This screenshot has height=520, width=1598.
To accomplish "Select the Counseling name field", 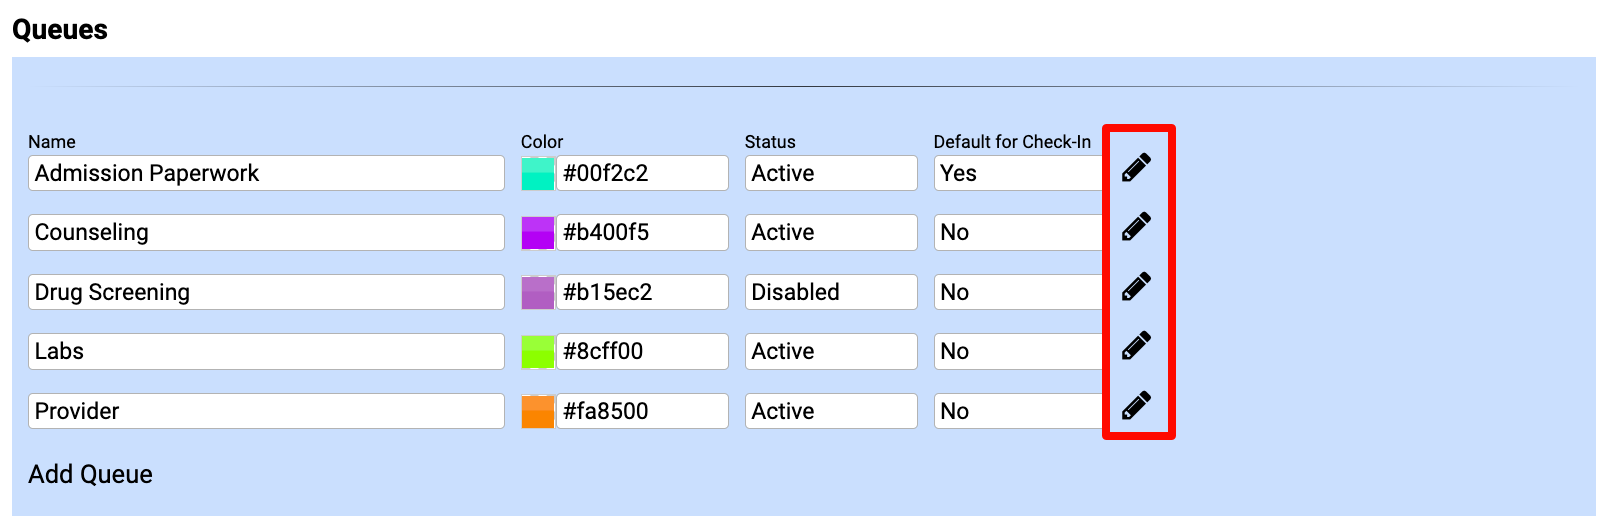I will 266,232.
